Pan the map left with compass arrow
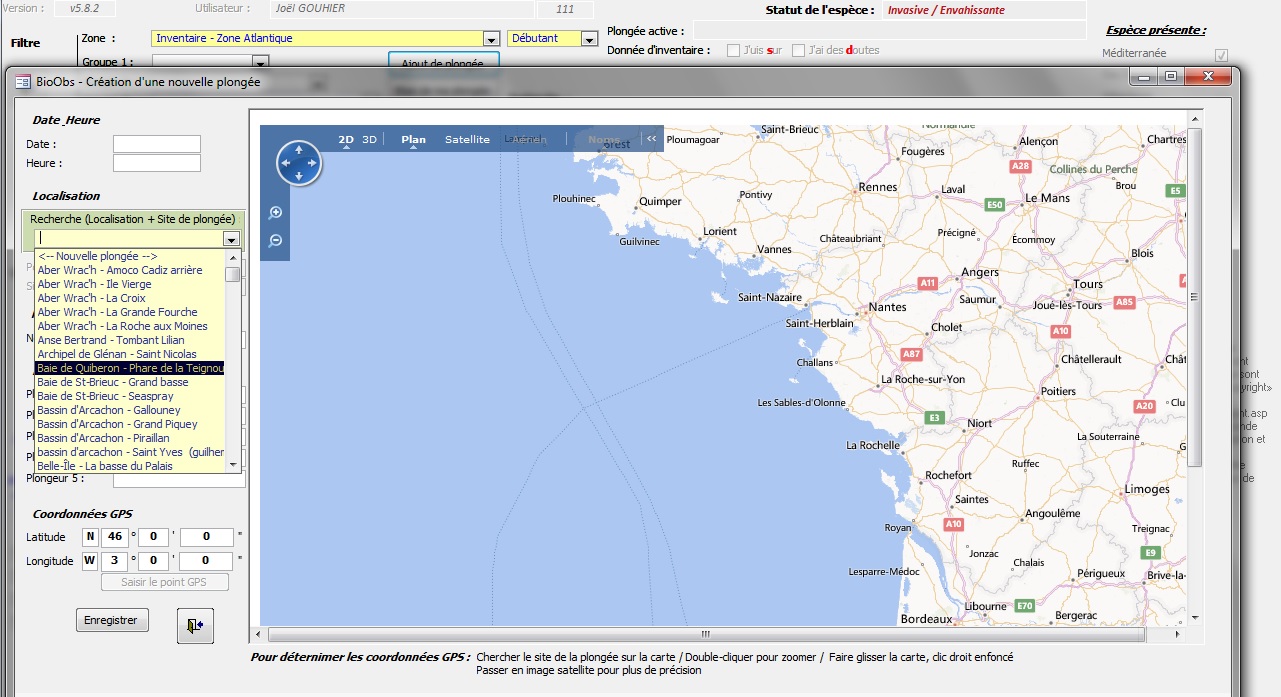The width and height of the screenshot is (1281, 697). pyautogui.click(x=284, y=162)
